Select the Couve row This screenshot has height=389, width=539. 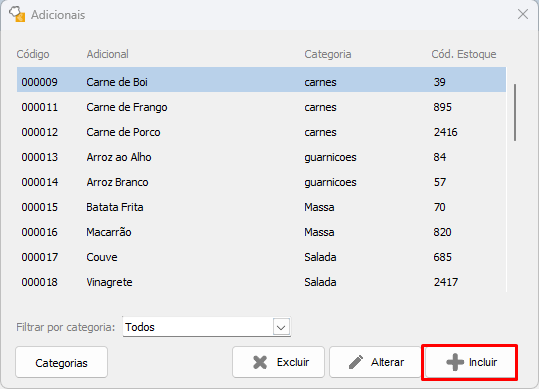pyautogui.click(x=261, y=257)
